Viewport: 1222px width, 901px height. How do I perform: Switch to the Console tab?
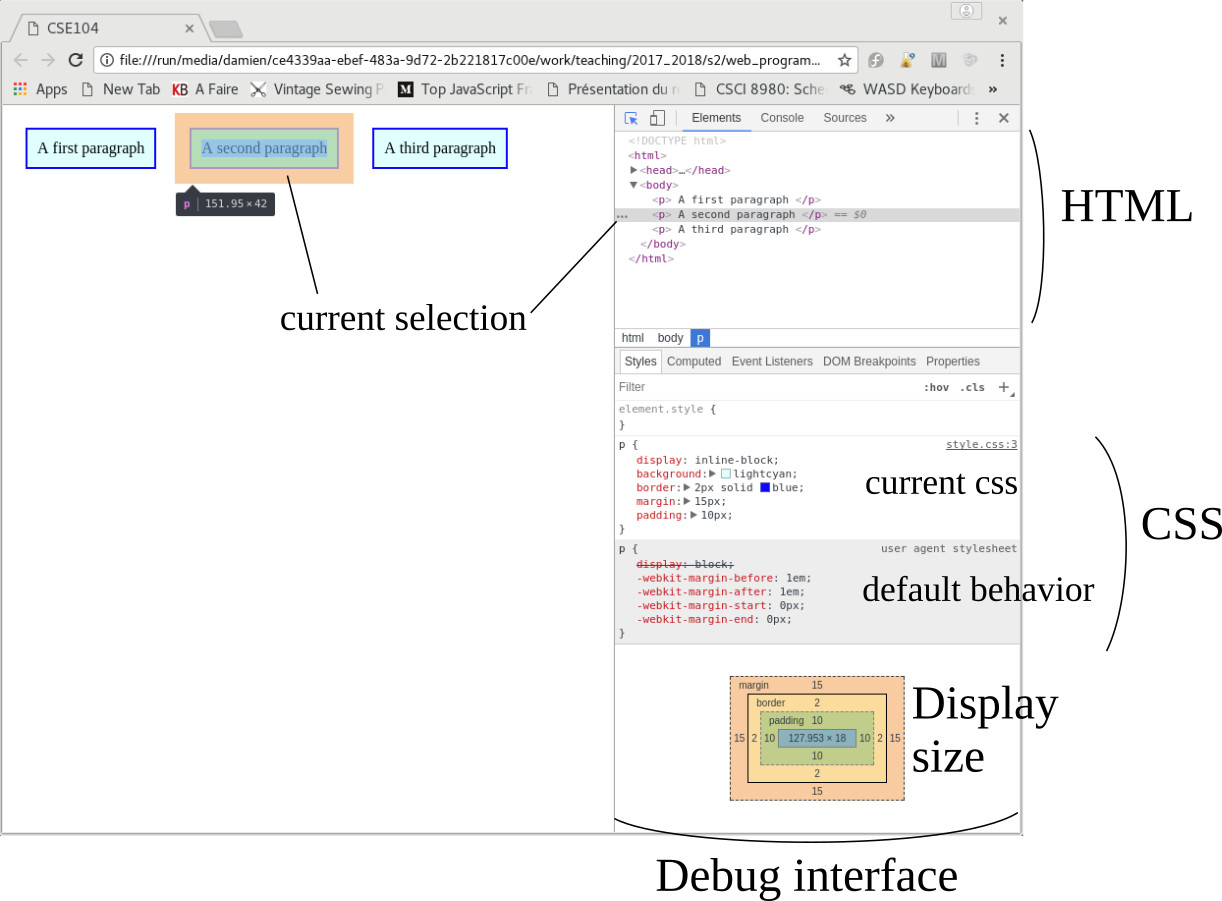coord(782,118)
